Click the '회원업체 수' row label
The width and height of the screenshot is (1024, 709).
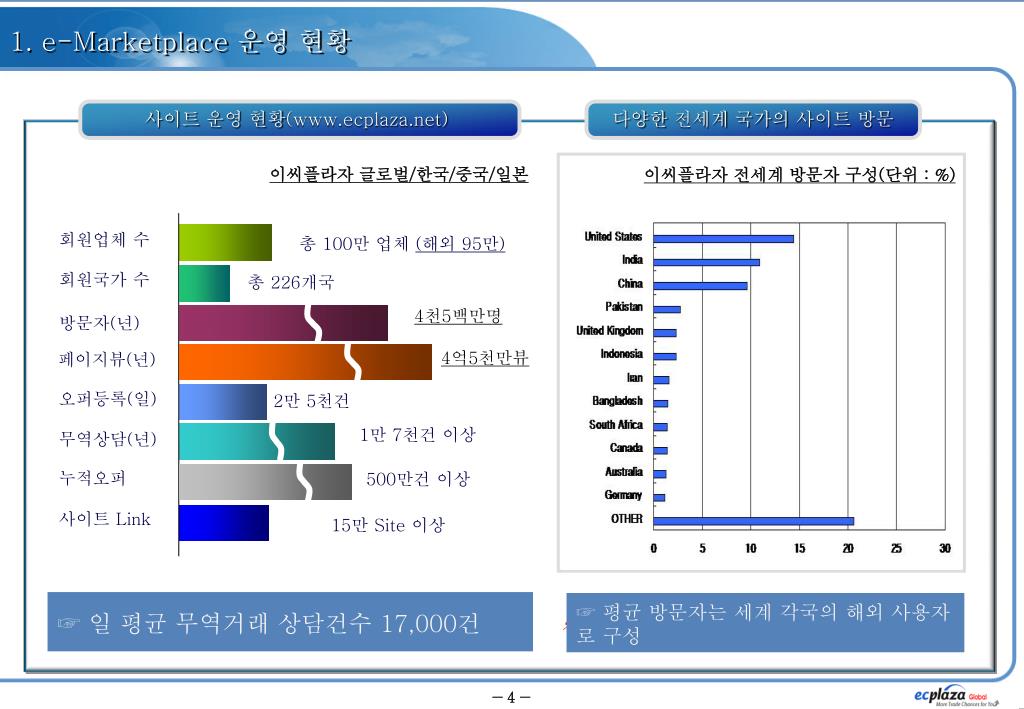pyautogui.click(x=104, y=239)
